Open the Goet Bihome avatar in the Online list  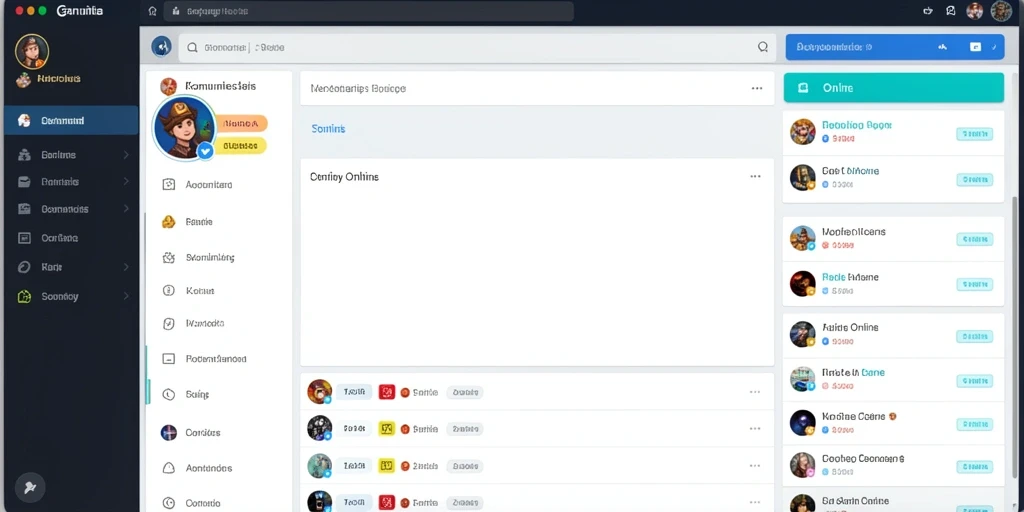pos(803,177)
